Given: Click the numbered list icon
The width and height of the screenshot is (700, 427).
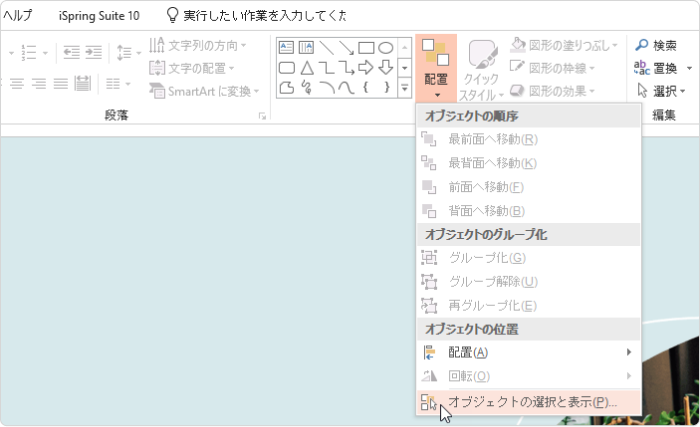Looking at the screenshot, I should (29, 53).
